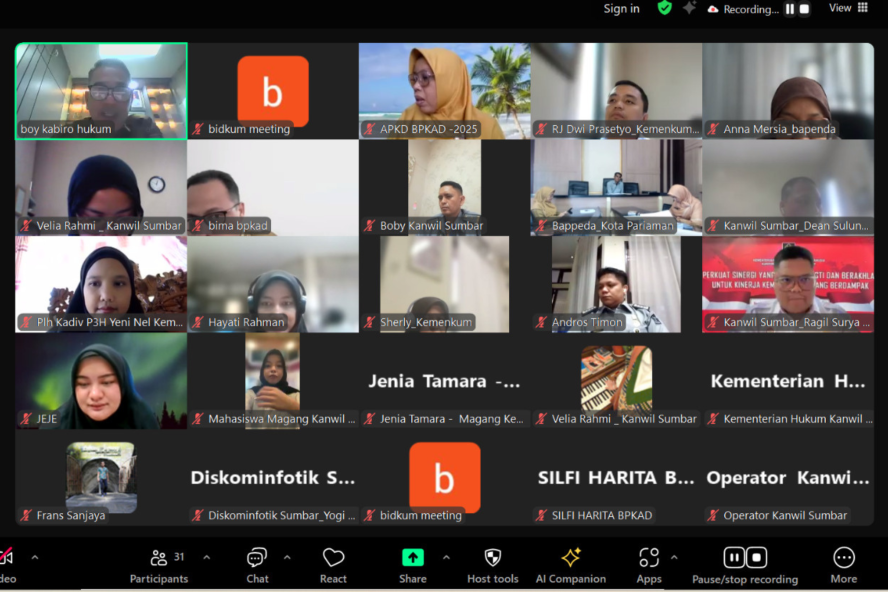Stop recording using the top bar button
Screen dimensions: 888x592
(804, 9)
